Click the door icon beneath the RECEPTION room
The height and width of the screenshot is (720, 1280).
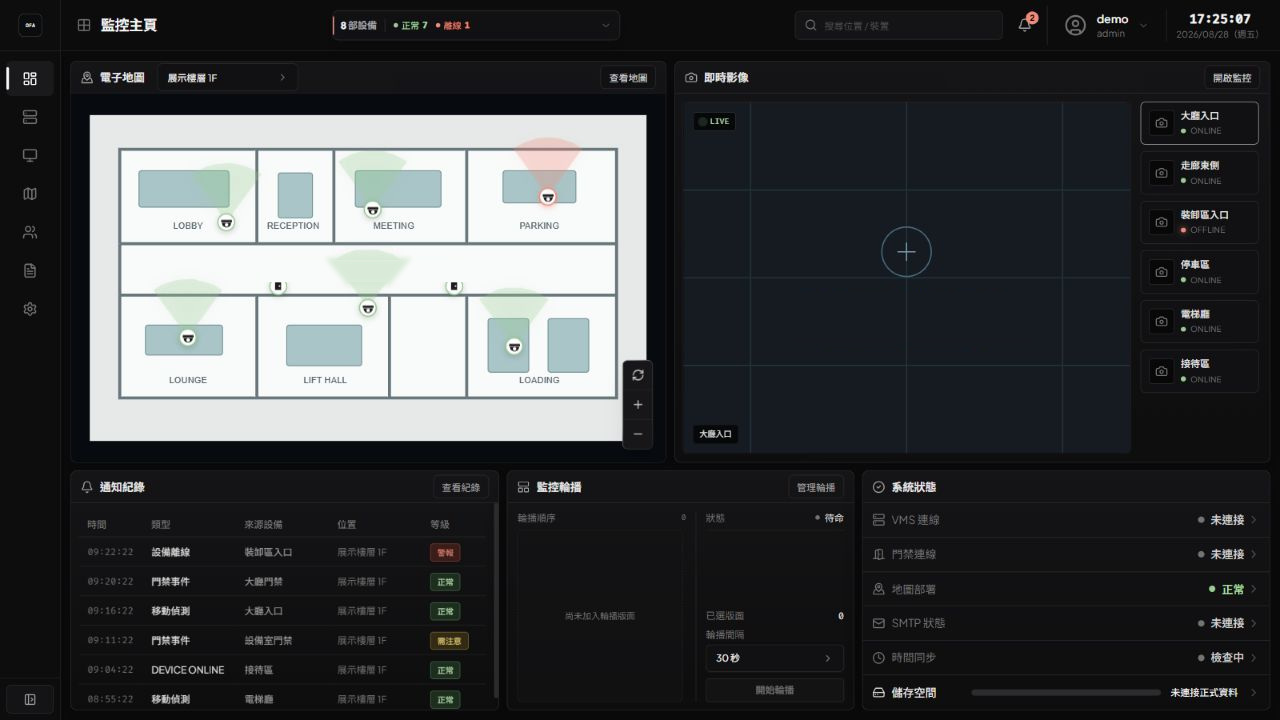(x=278, y=286)
